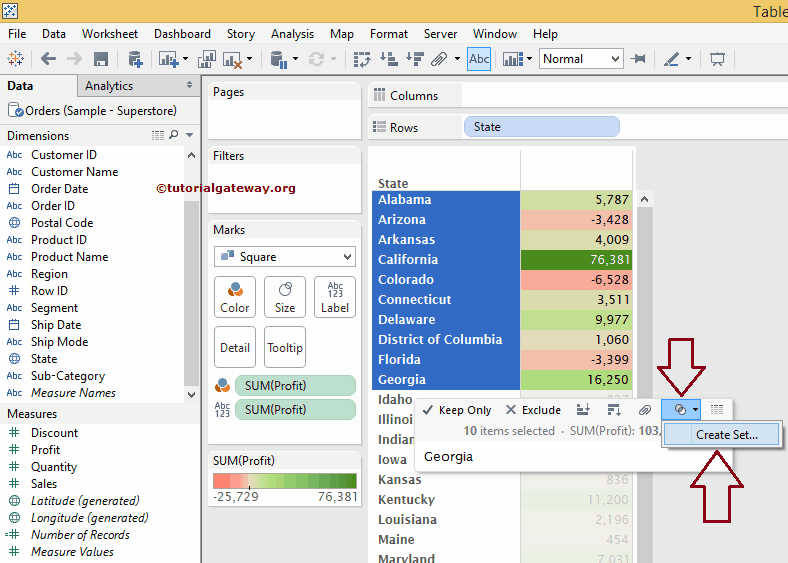Screen dimensions: 788x563
Task: Click the search icon in Dimensions header
Action: pyautogui.click(x=173, y=135)
